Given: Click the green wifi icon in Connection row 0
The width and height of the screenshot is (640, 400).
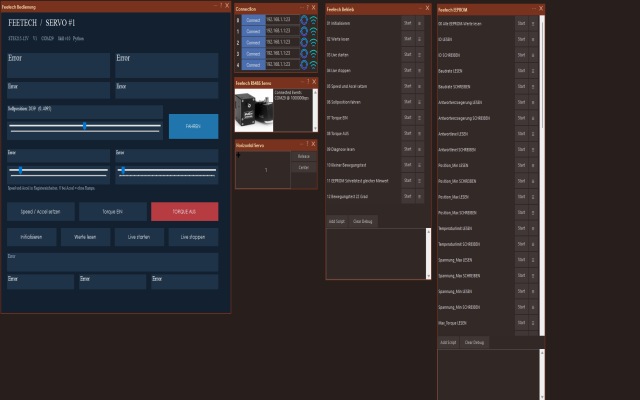Looking at the screenshot, I should click(x=313, y=20).
